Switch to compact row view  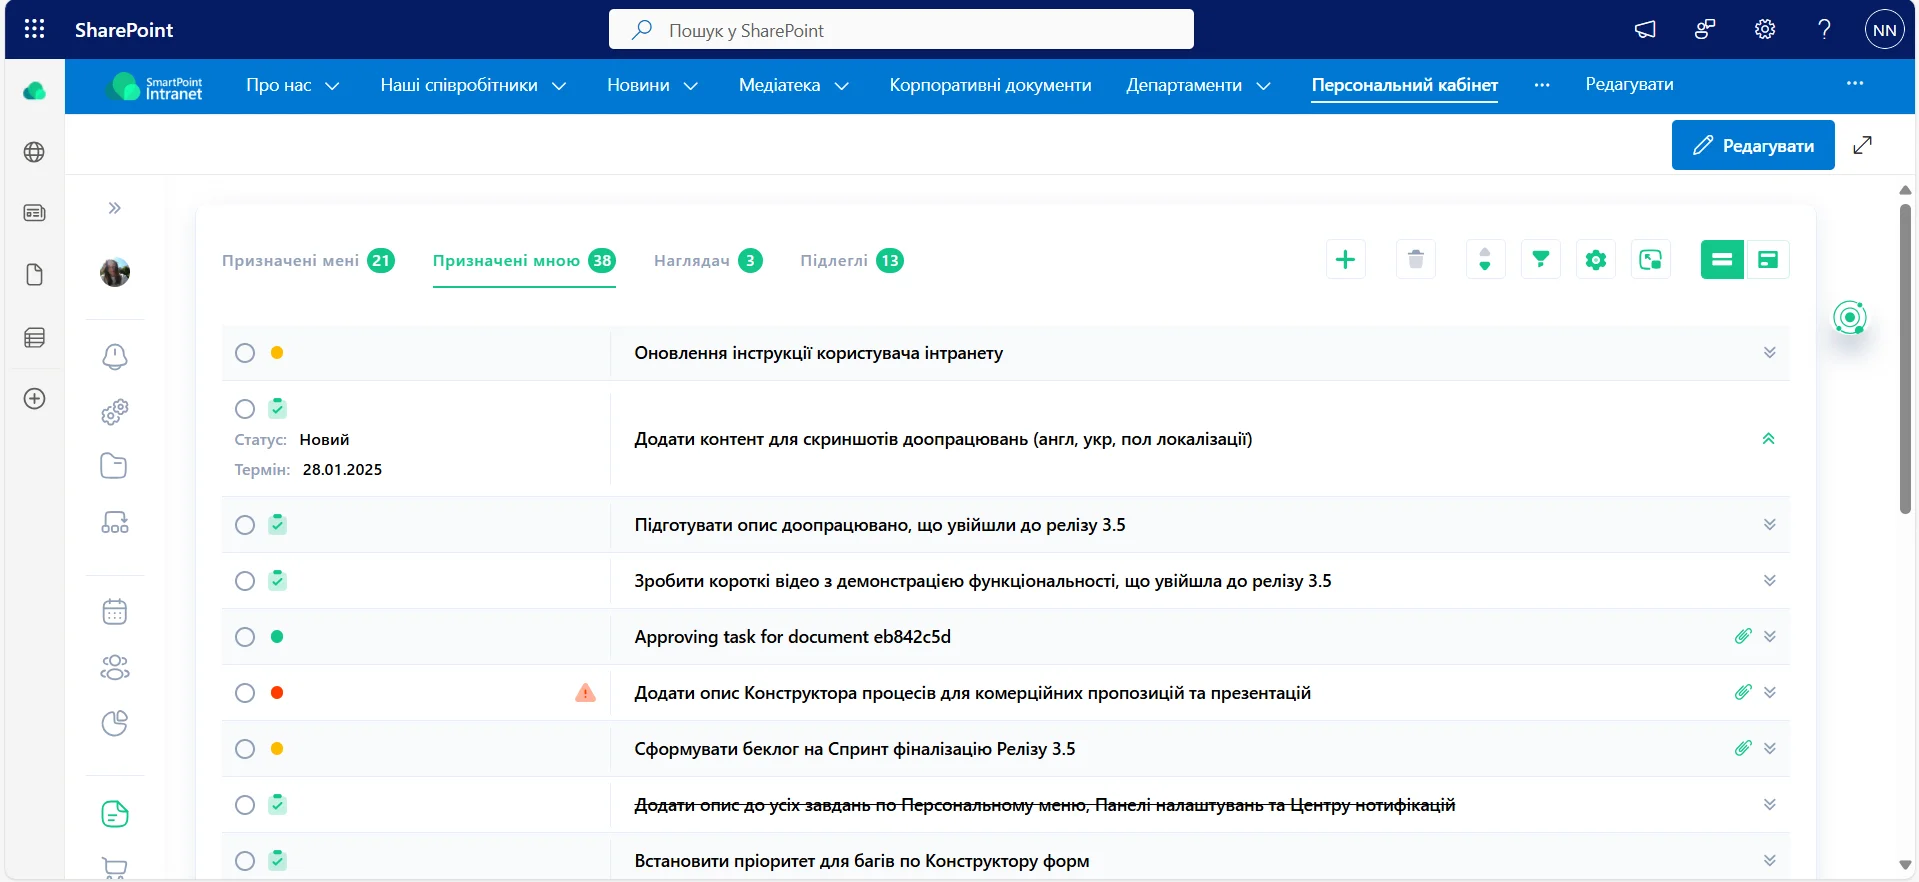[x=1722, y=260]
